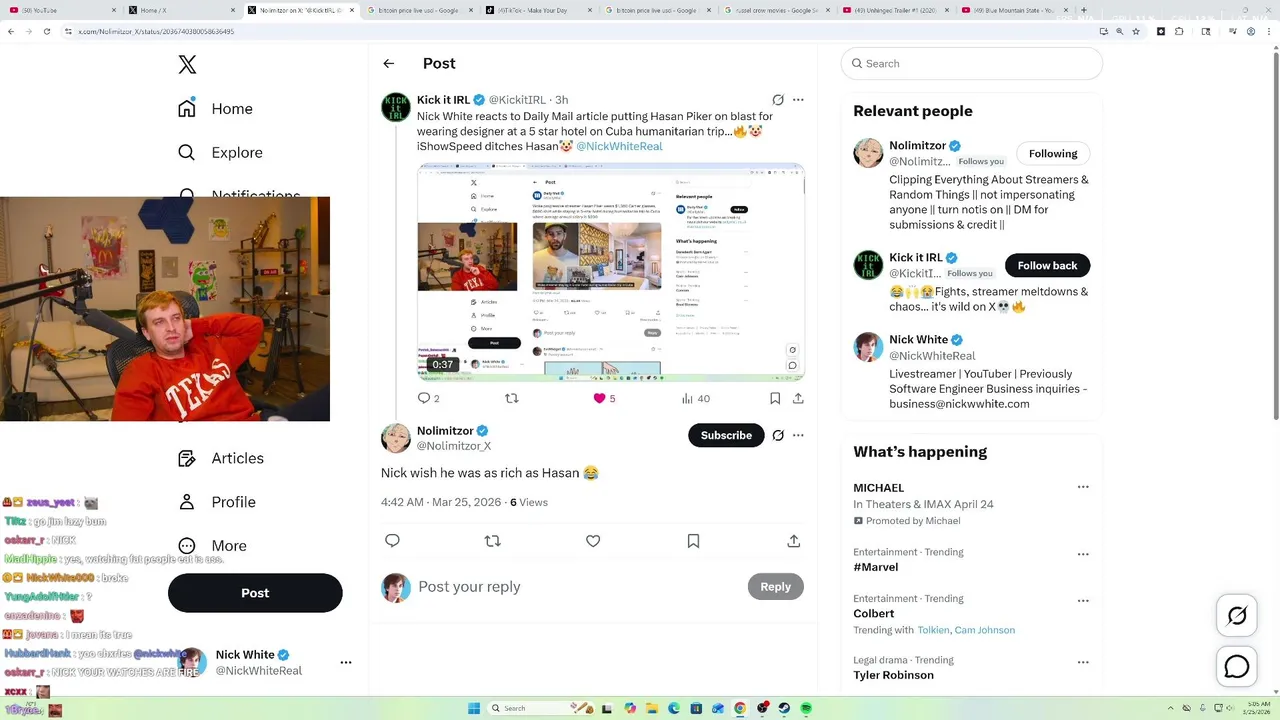The image size is (1280, 720).
Task: Click Subscribe to Nolimitzor
Action: [726, 435]
